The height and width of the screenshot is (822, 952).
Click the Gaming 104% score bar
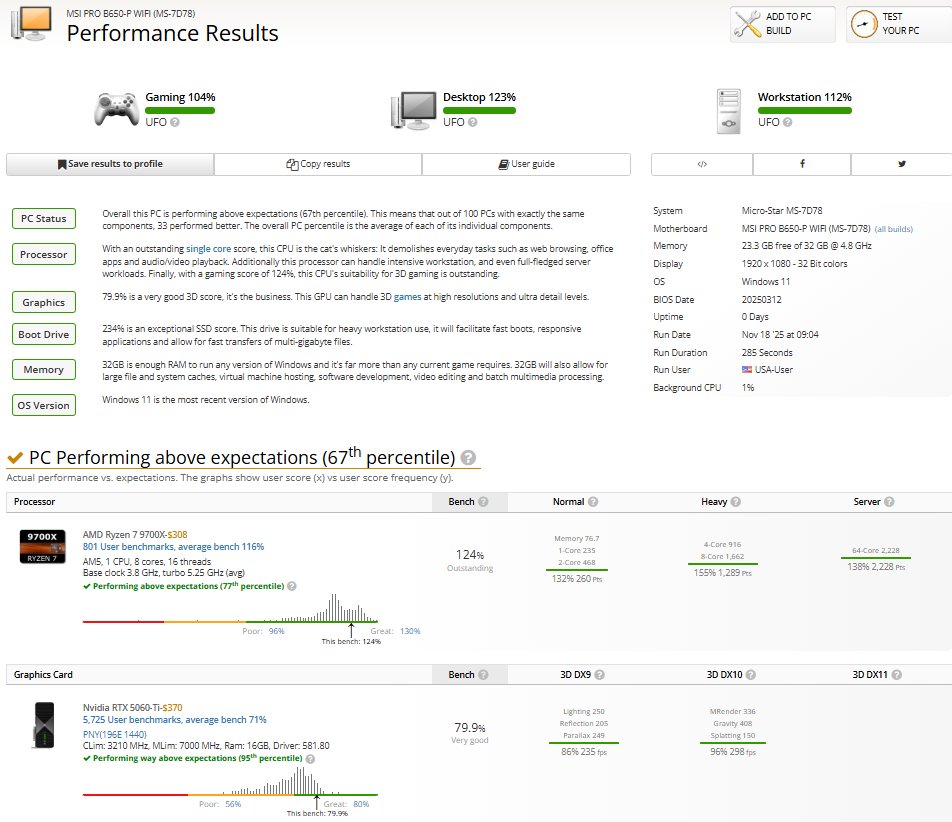coord(180,110)
